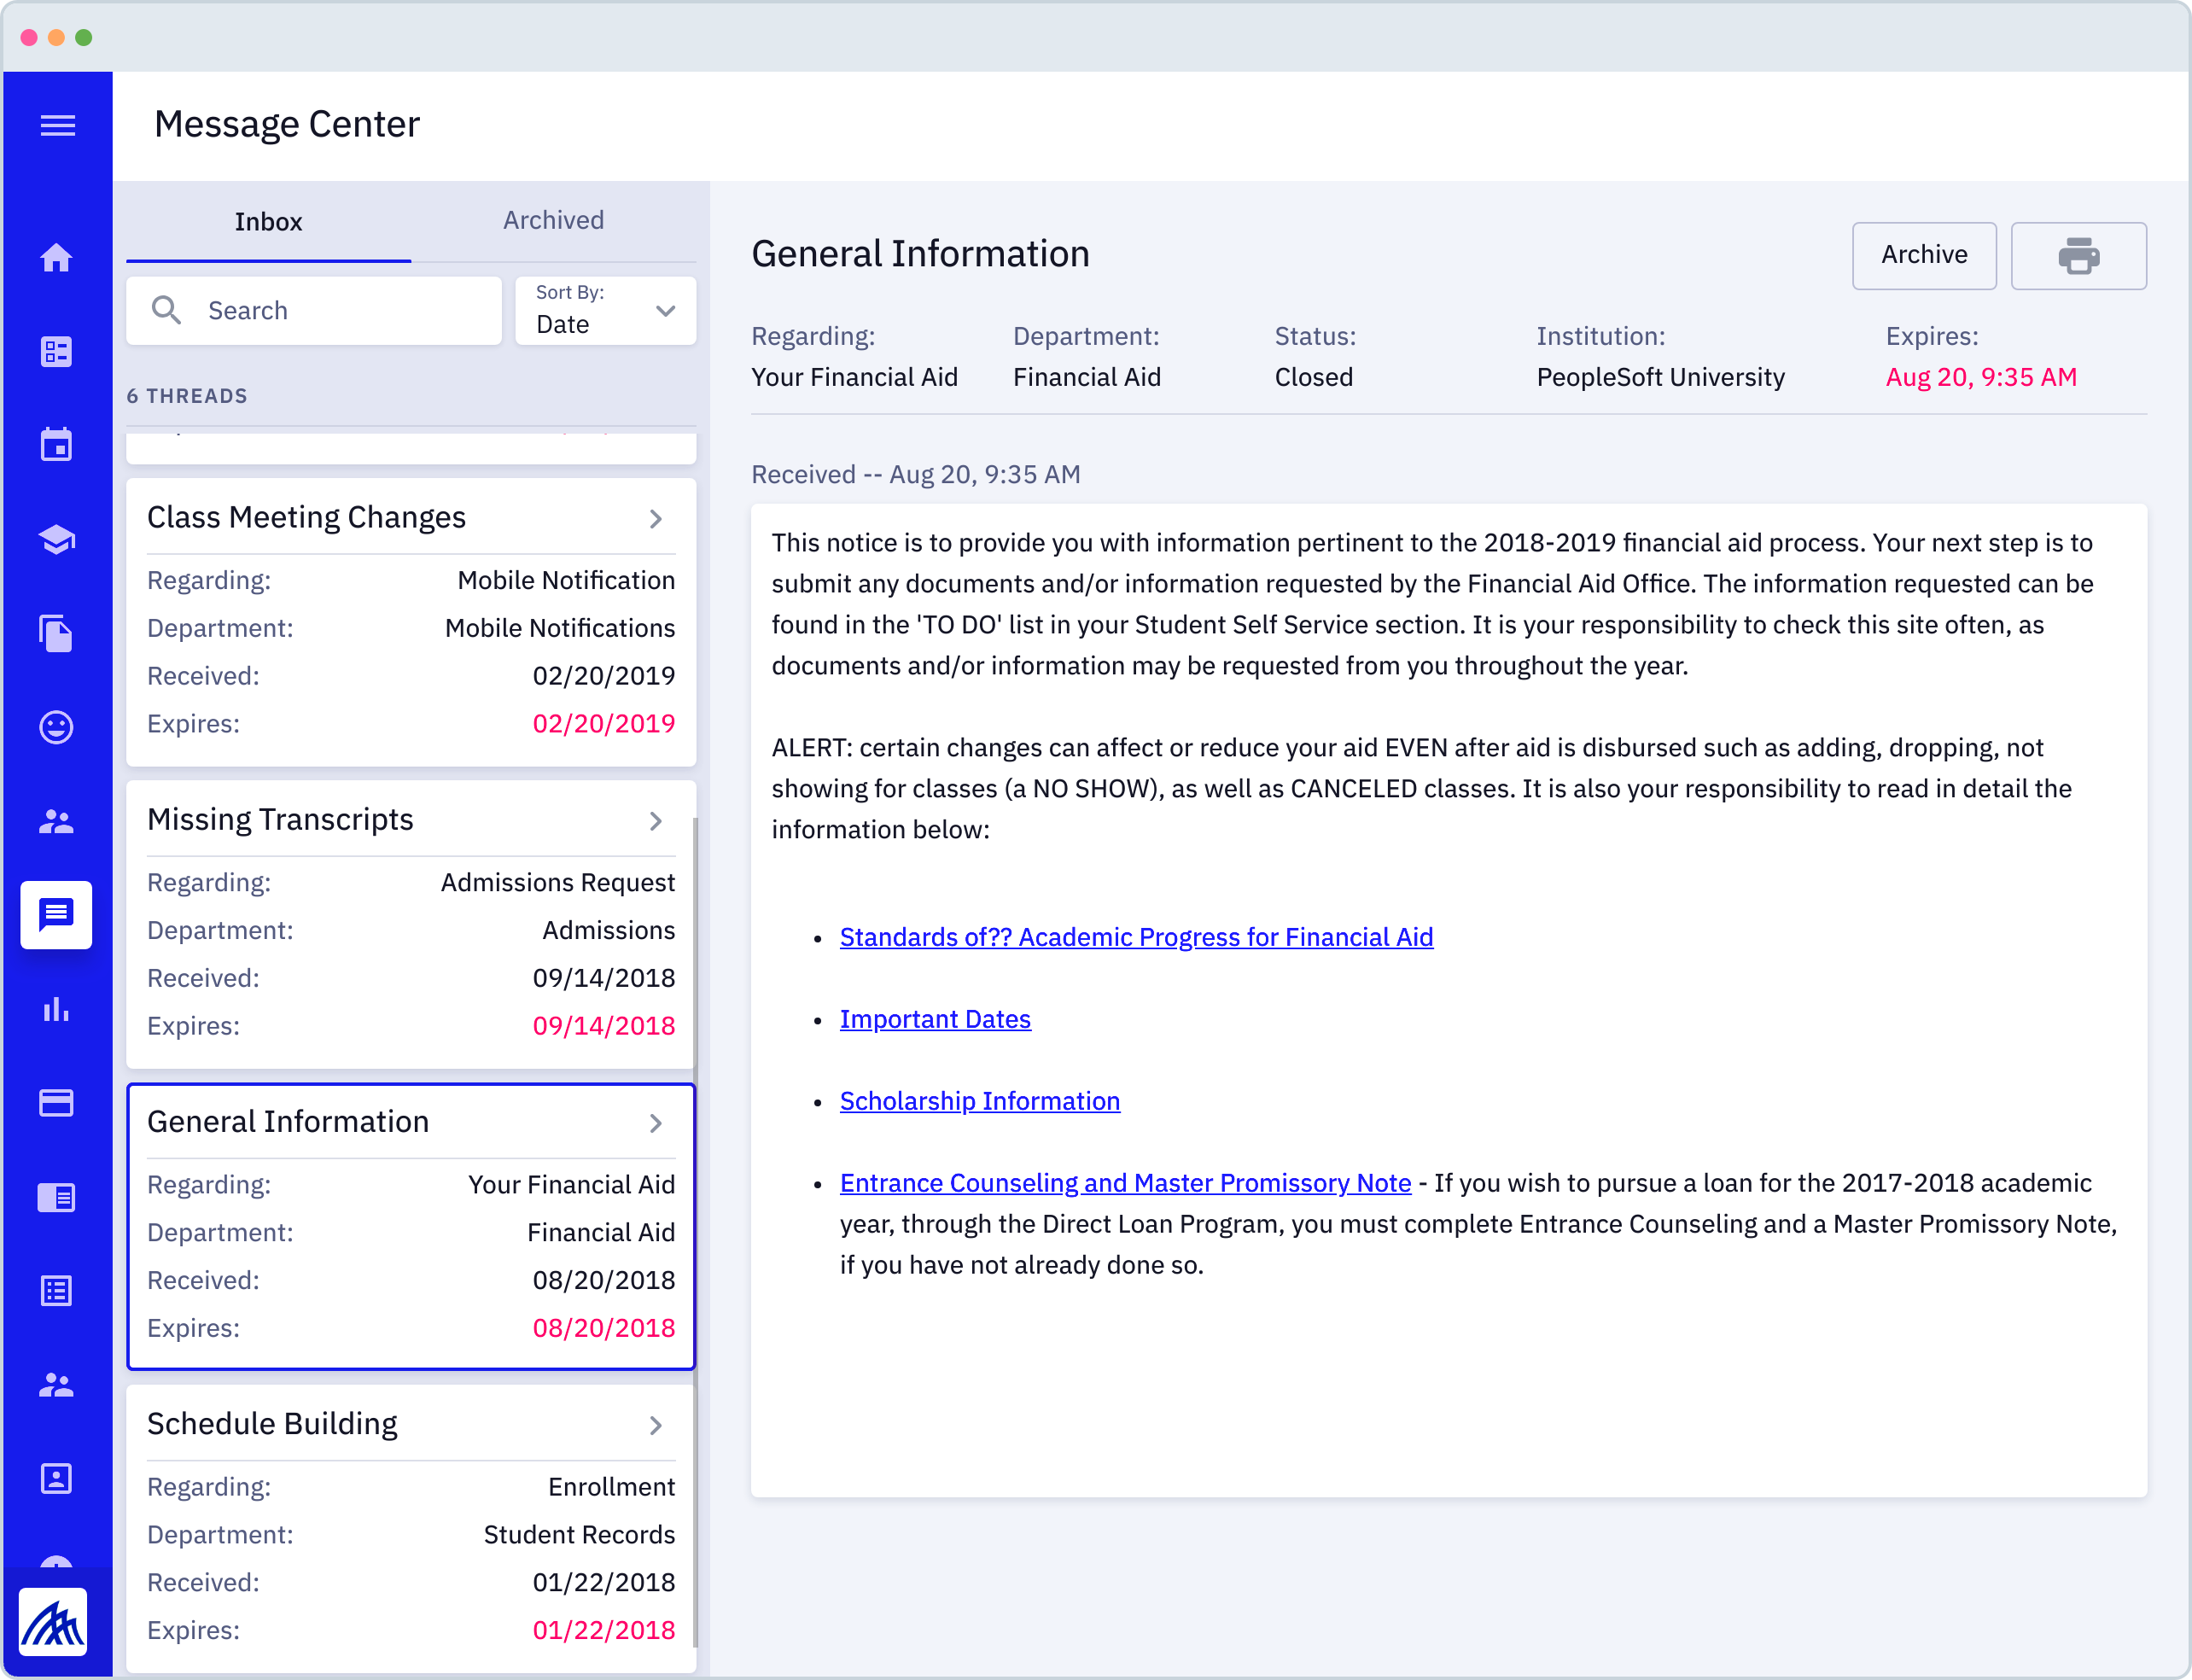Open the documents copy icon in sidebar

(x=56, y=633)
